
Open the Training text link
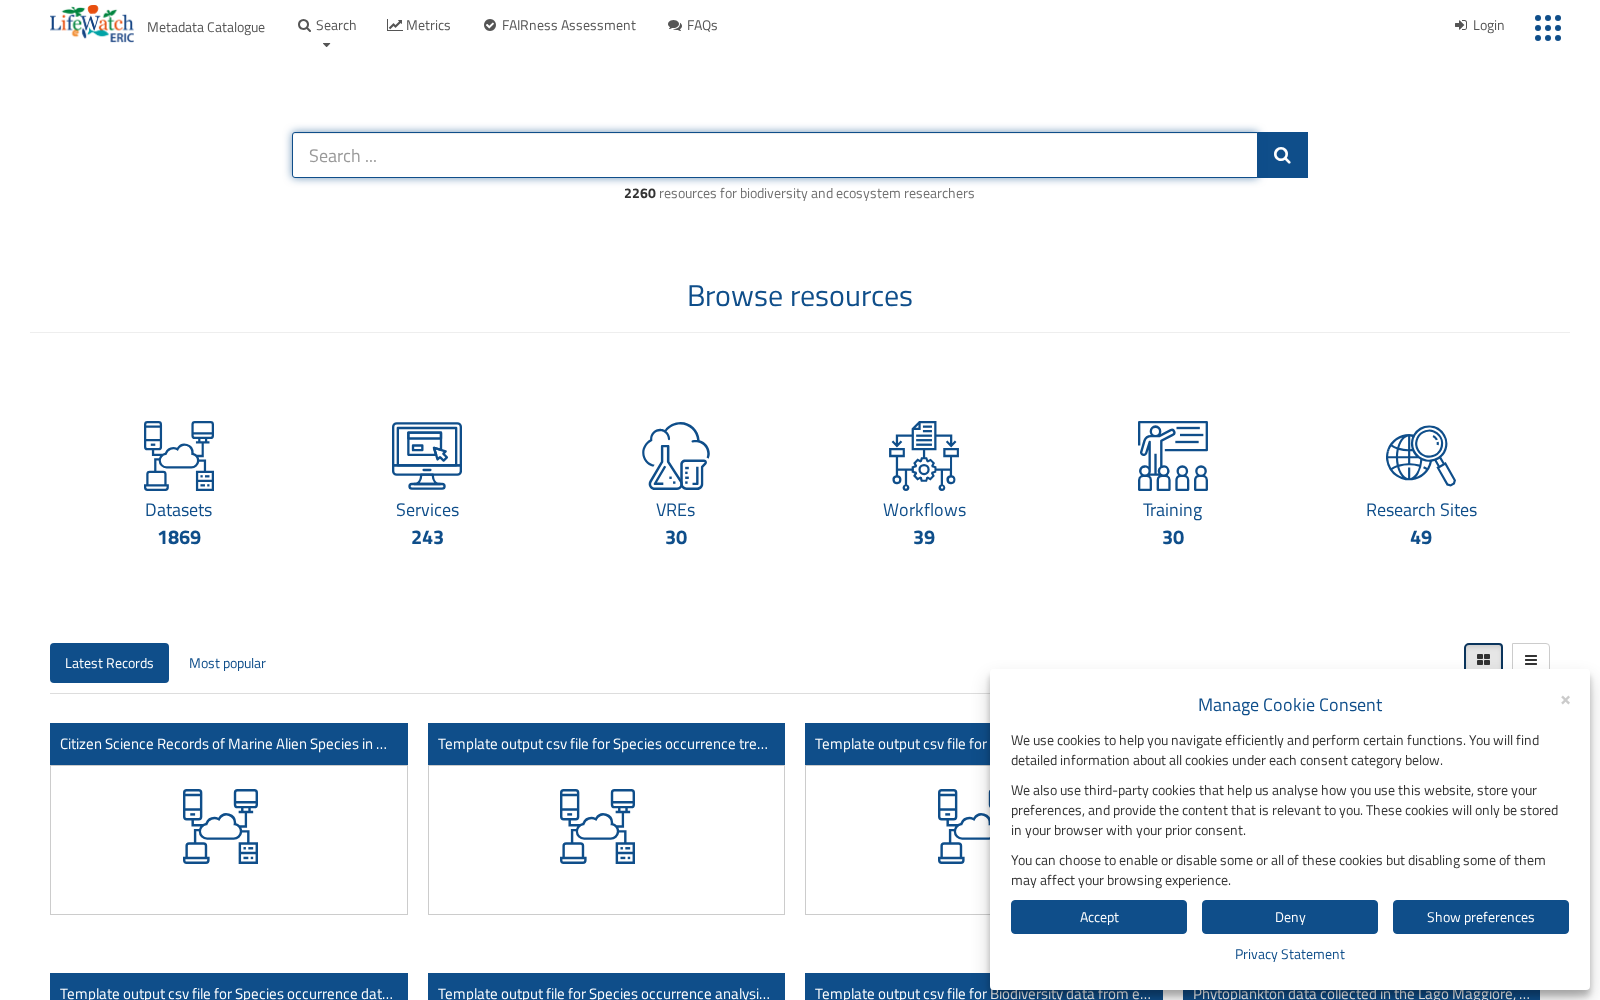point(1173,510)
